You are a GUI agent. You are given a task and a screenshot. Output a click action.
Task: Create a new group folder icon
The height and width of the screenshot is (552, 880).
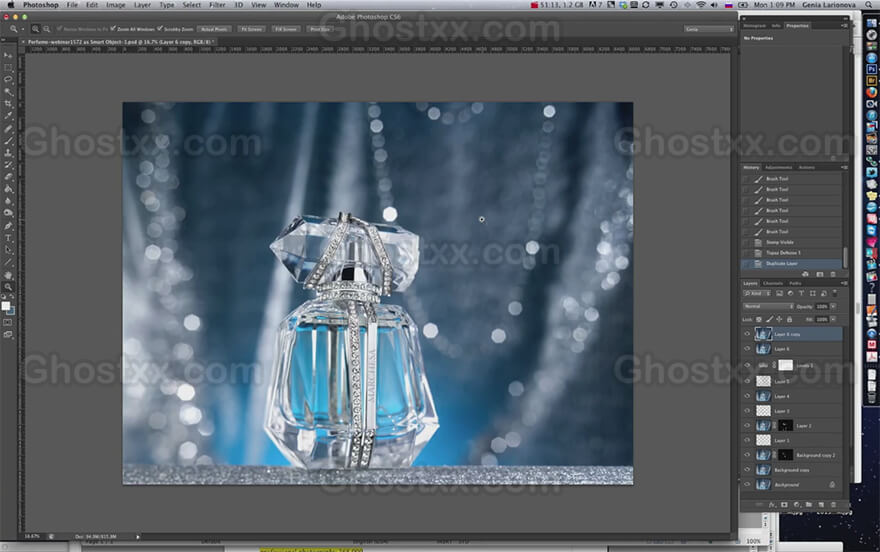[x=809, y=505]
